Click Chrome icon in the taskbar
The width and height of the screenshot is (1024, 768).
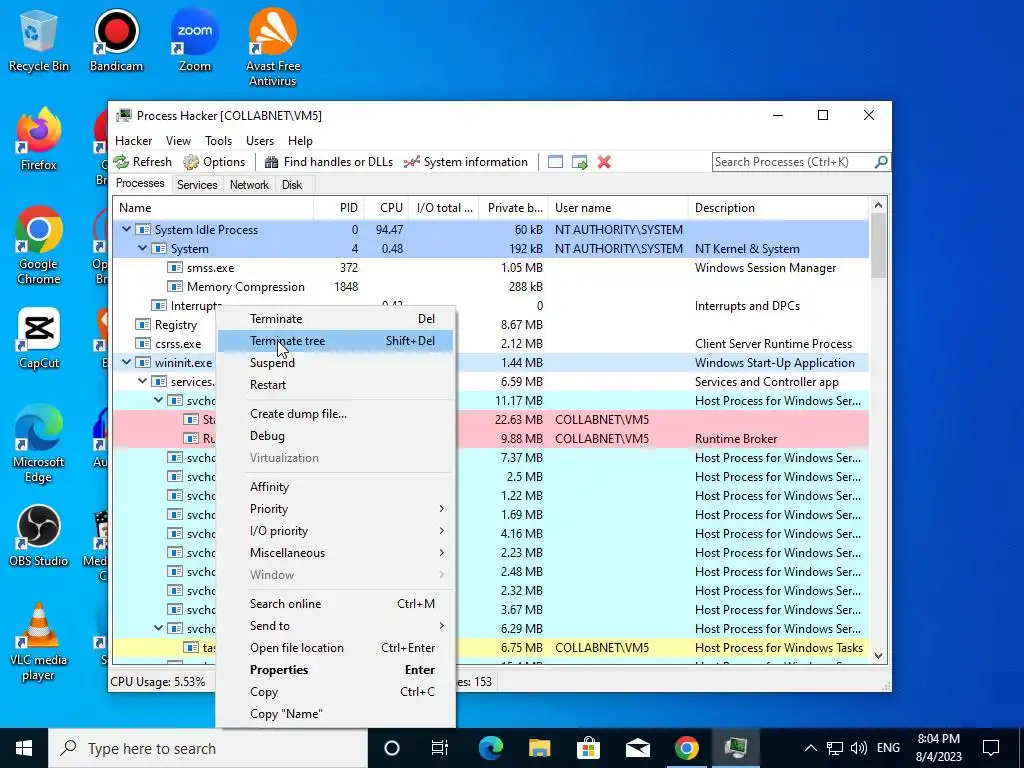686,748
